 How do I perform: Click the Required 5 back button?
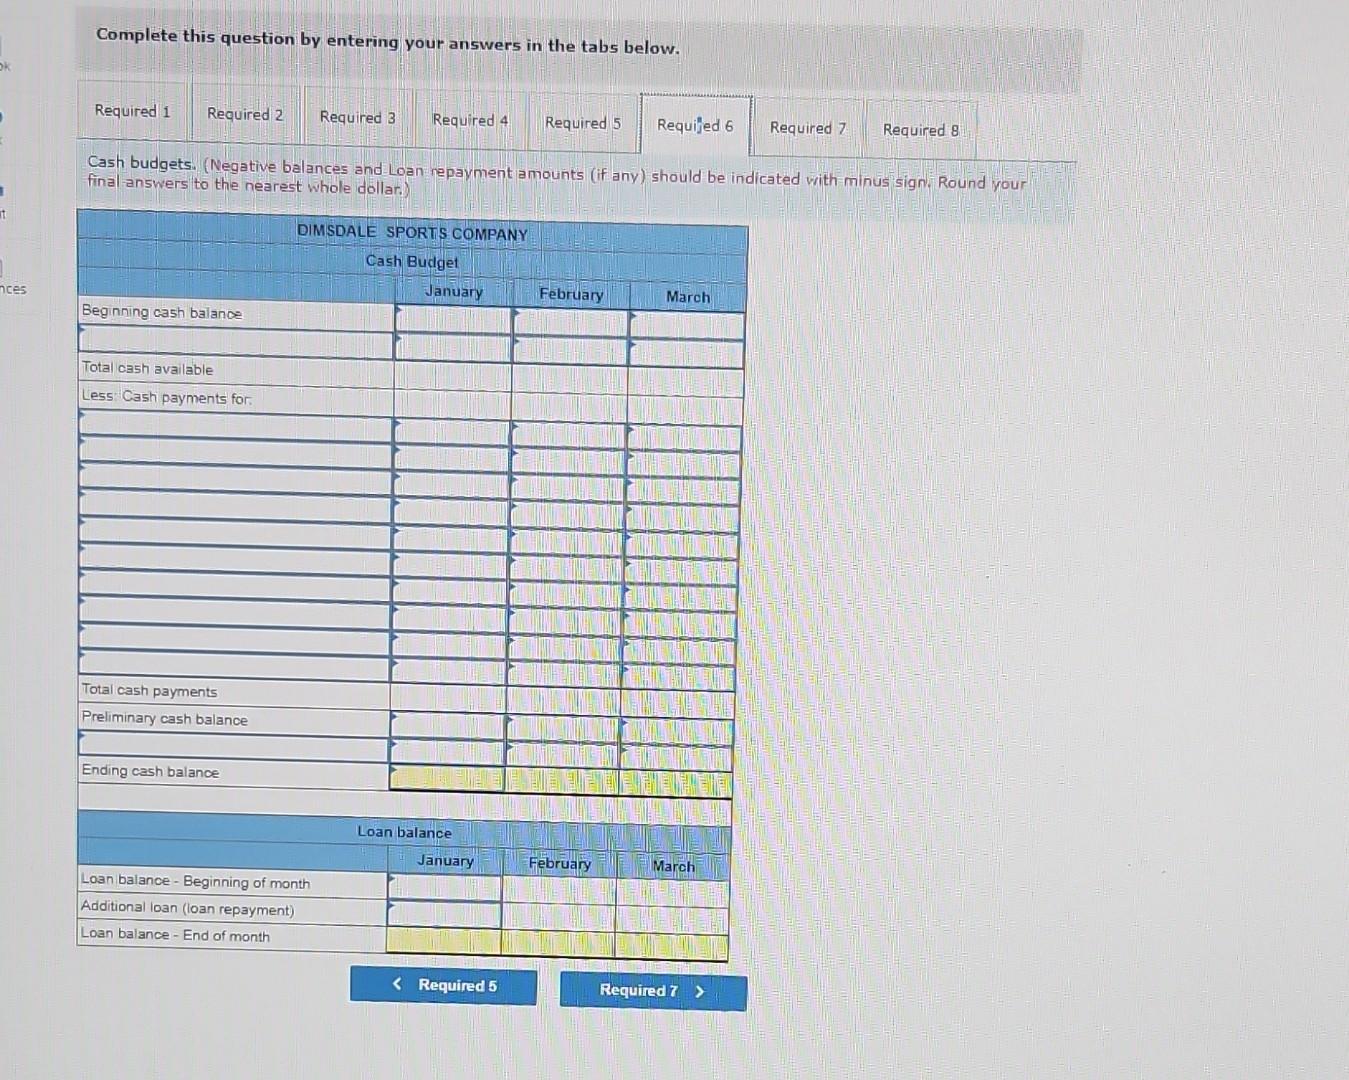click(443, 985)
